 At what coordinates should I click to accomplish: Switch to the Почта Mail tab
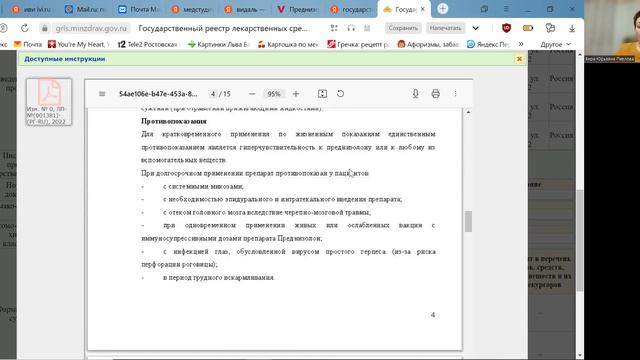click(138, 9)
